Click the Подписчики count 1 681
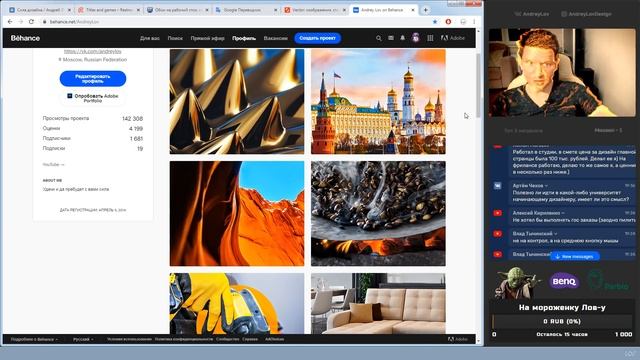The width and height of the screenshot is (640, 360). point(136,139)
